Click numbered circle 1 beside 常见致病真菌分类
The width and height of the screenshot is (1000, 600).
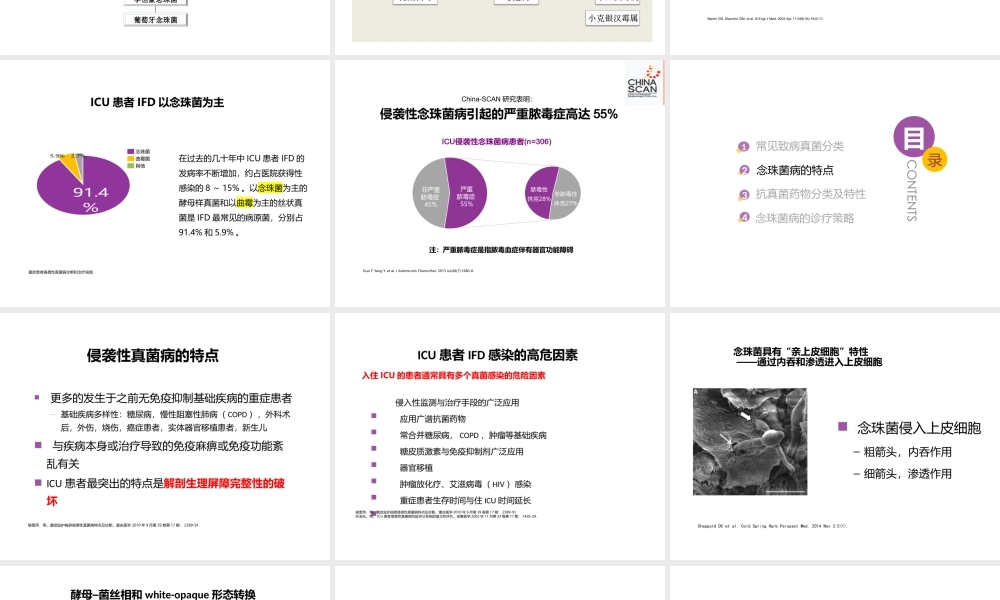click(x=743, y=147)
